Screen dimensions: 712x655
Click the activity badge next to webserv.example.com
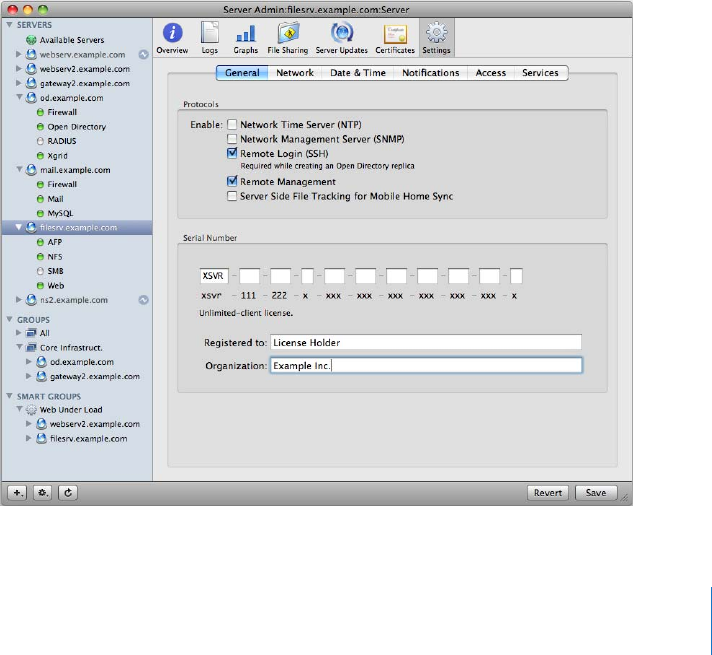143,55
